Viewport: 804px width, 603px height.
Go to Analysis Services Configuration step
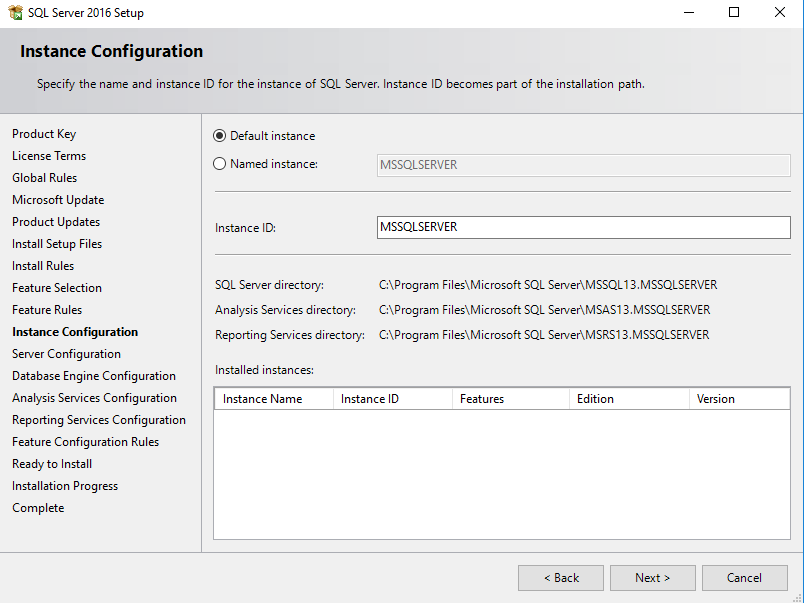click(x=94, y=398)
